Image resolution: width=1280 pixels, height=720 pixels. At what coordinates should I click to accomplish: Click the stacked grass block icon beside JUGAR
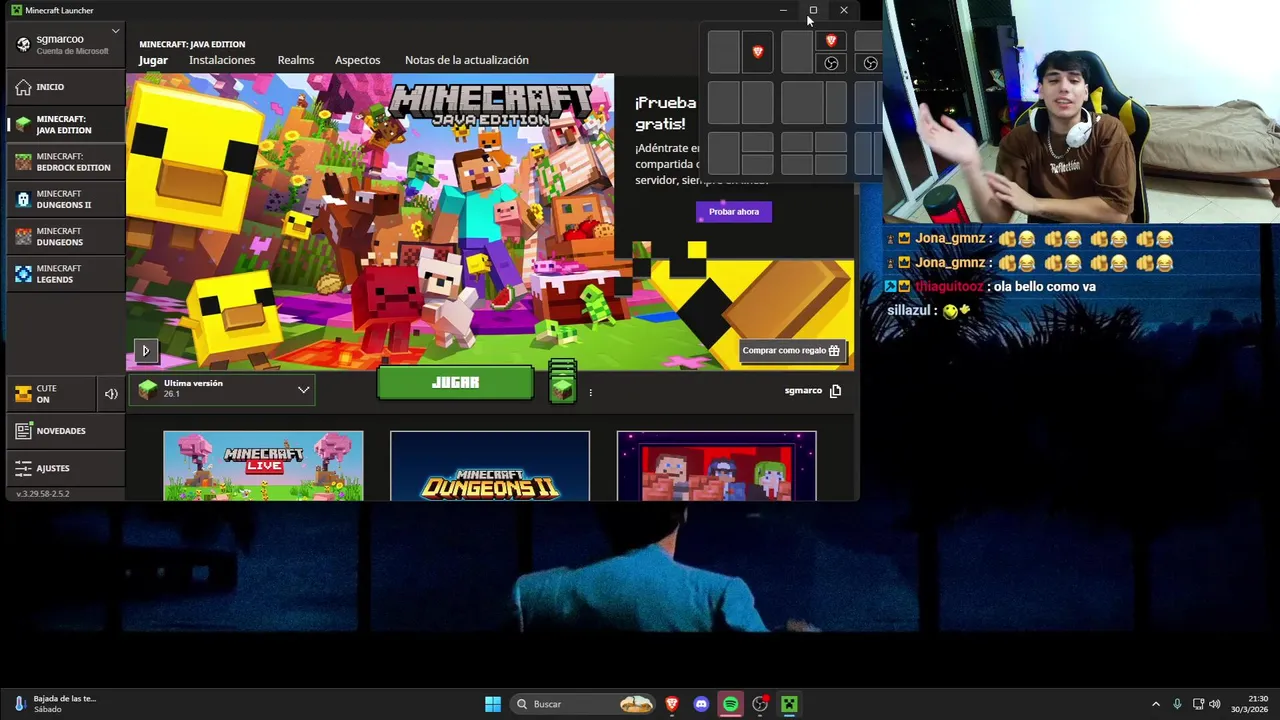[x=563, y=382]
